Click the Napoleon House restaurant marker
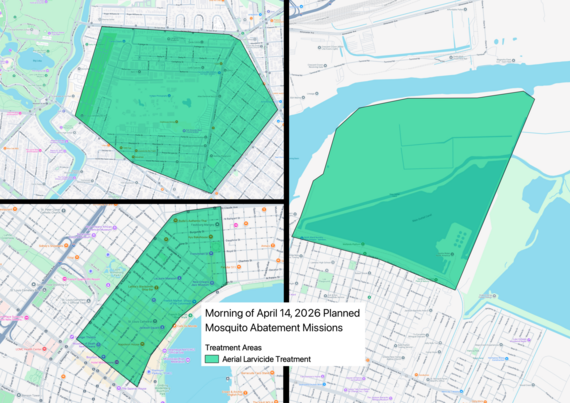 pyautogui.click(x=142, y=344)
